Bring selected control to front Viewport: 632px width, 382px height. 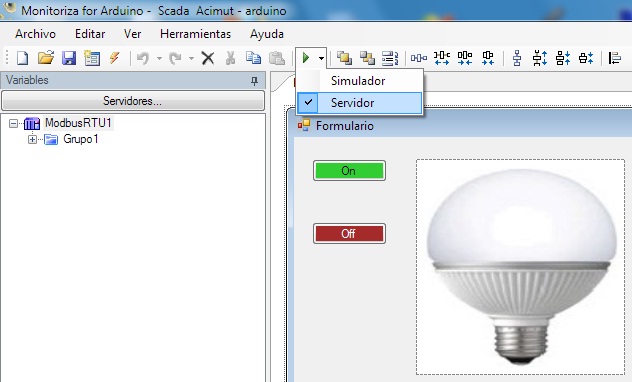click(344, 58)
